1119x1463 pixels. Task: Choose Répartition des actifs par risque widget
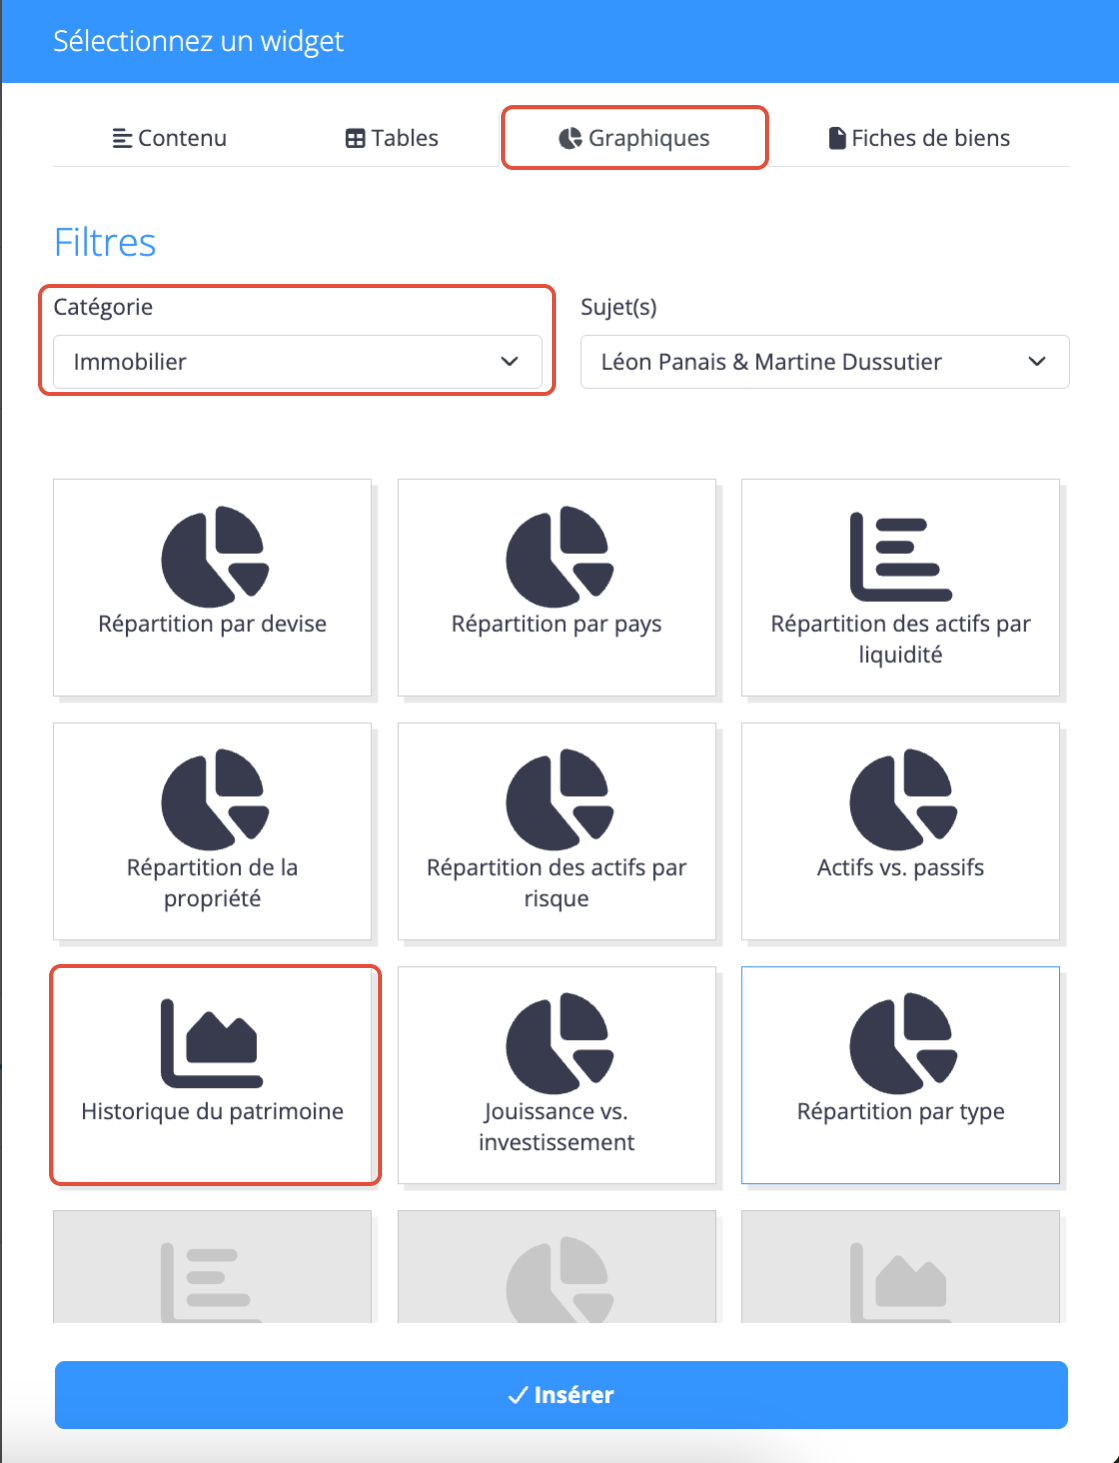point(556,831)
